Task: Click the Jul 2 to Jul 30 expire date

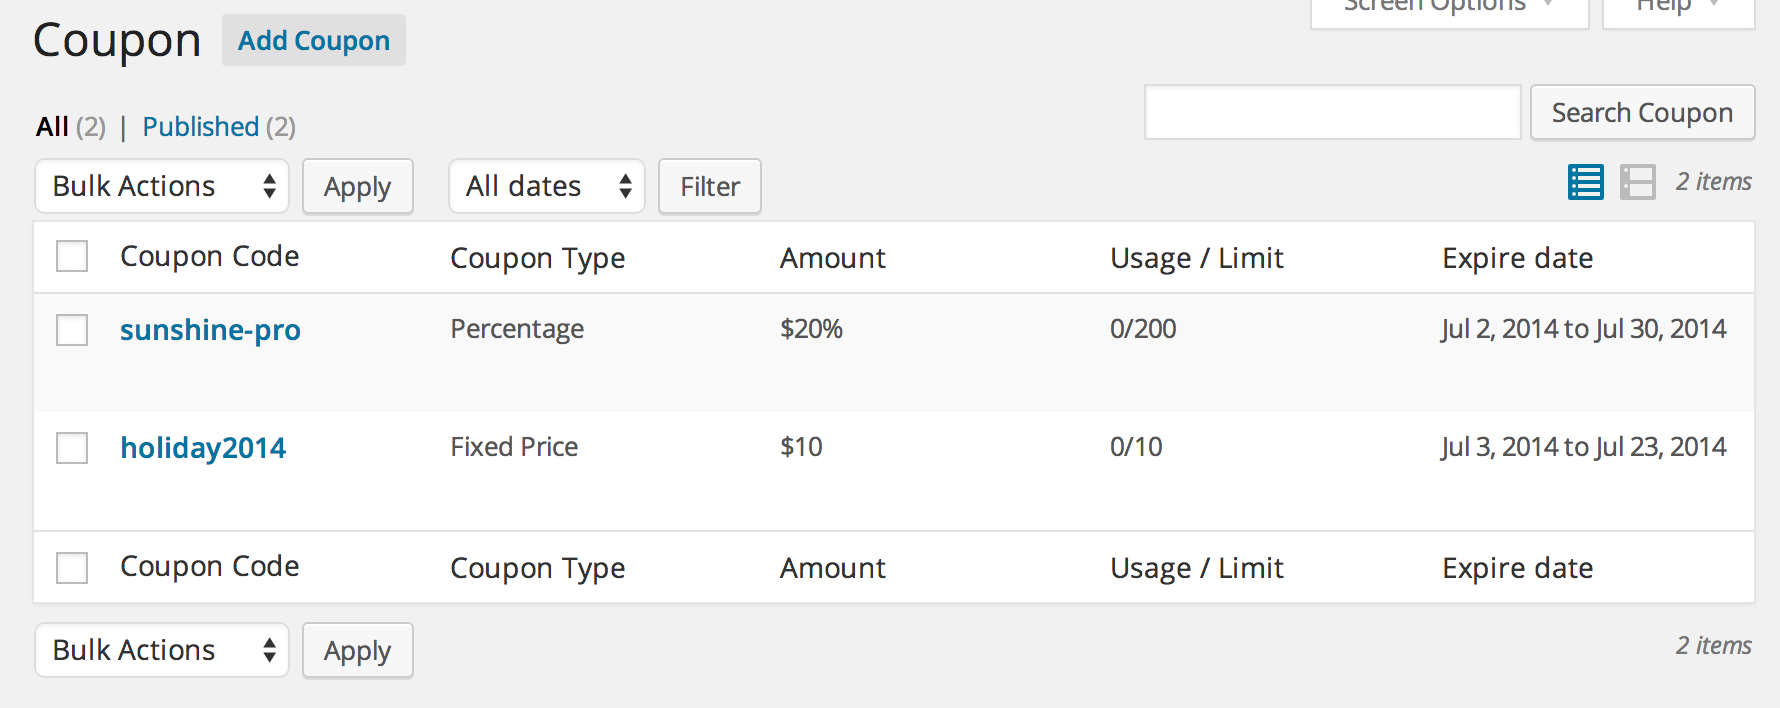Action: pyautogui.click(x=1584, y=329)
